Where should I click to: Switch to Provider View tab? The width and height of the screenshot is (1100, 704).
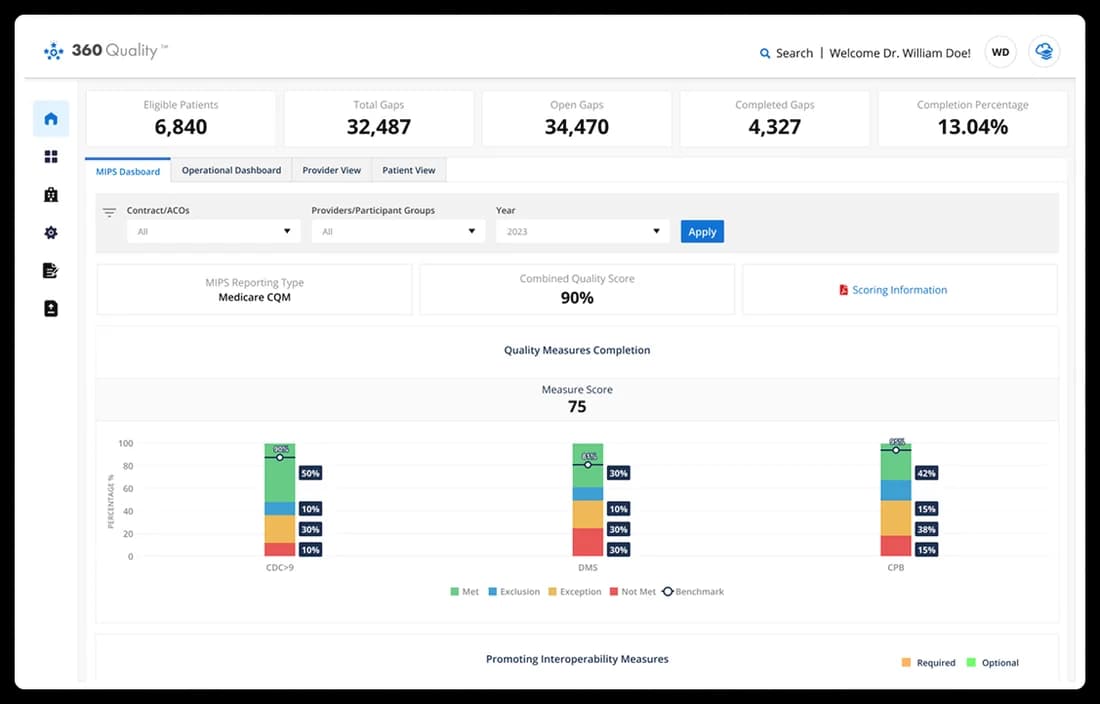[332, 170]
